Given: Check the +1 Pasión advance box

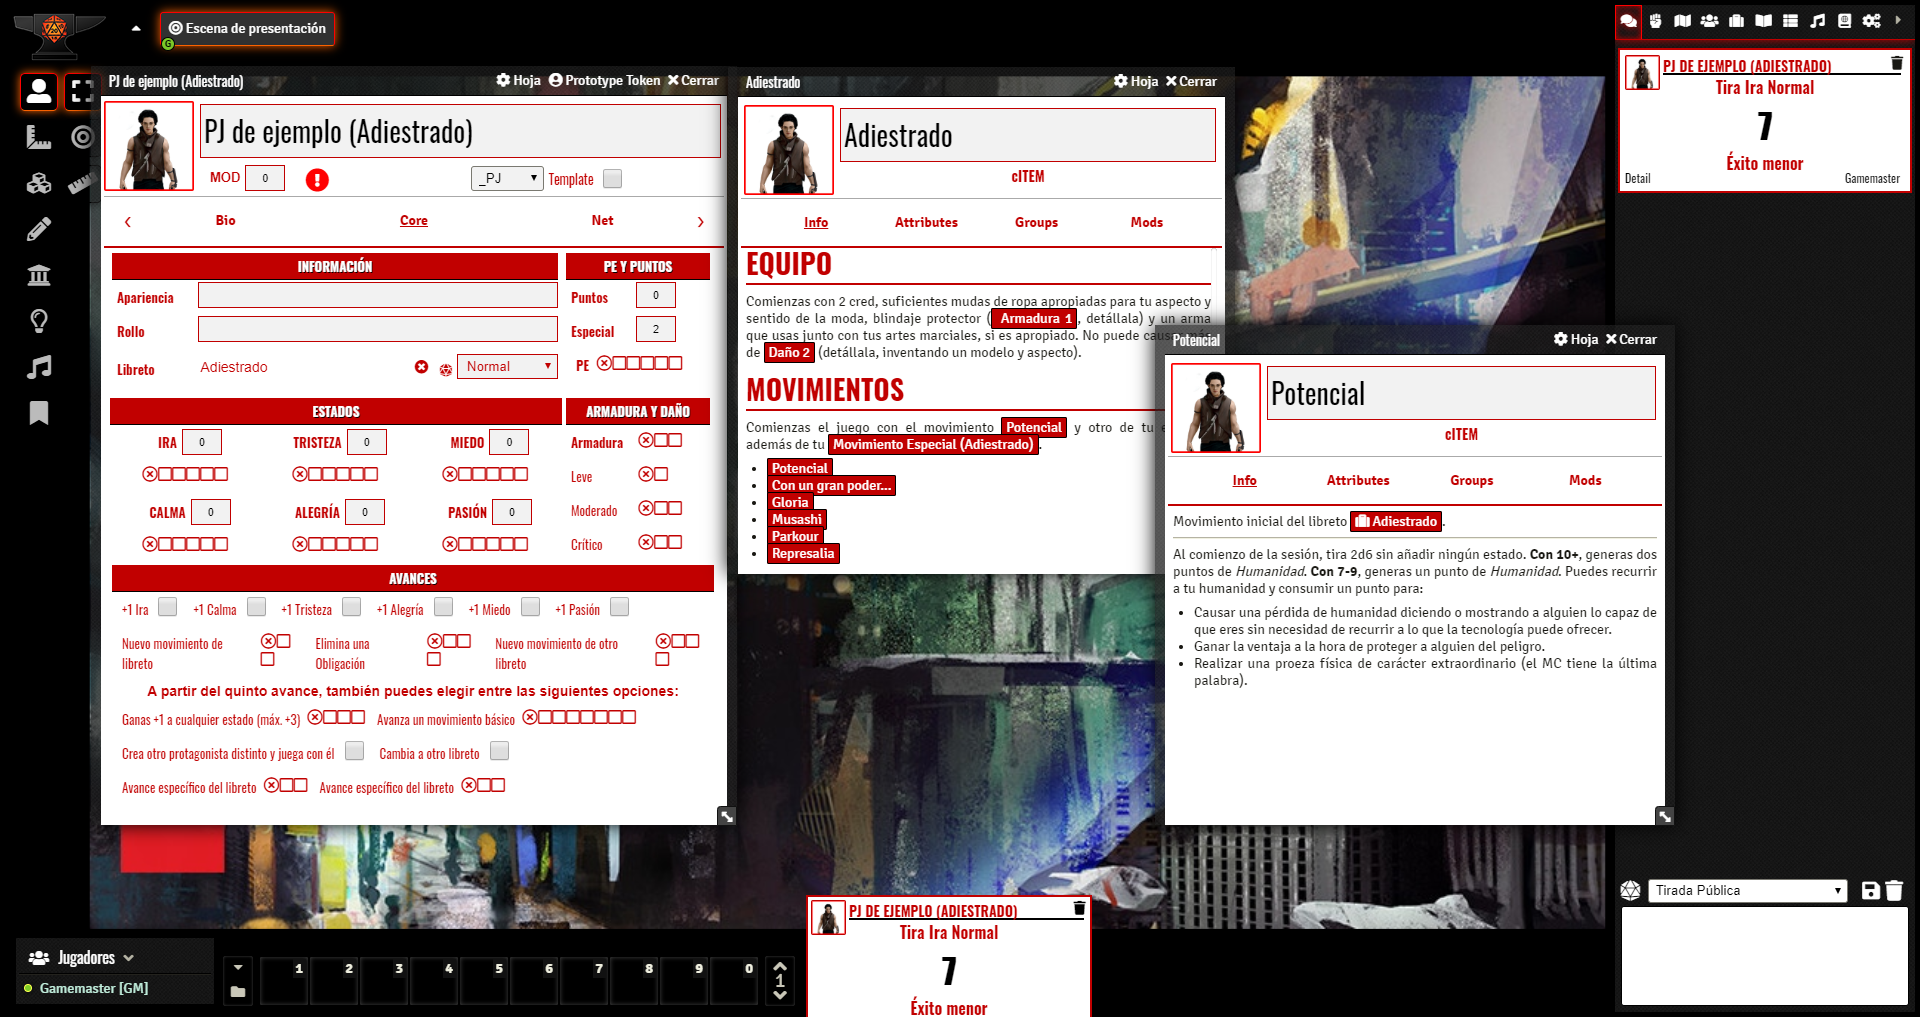Looking at the screenshot, I should coord(620,607).
